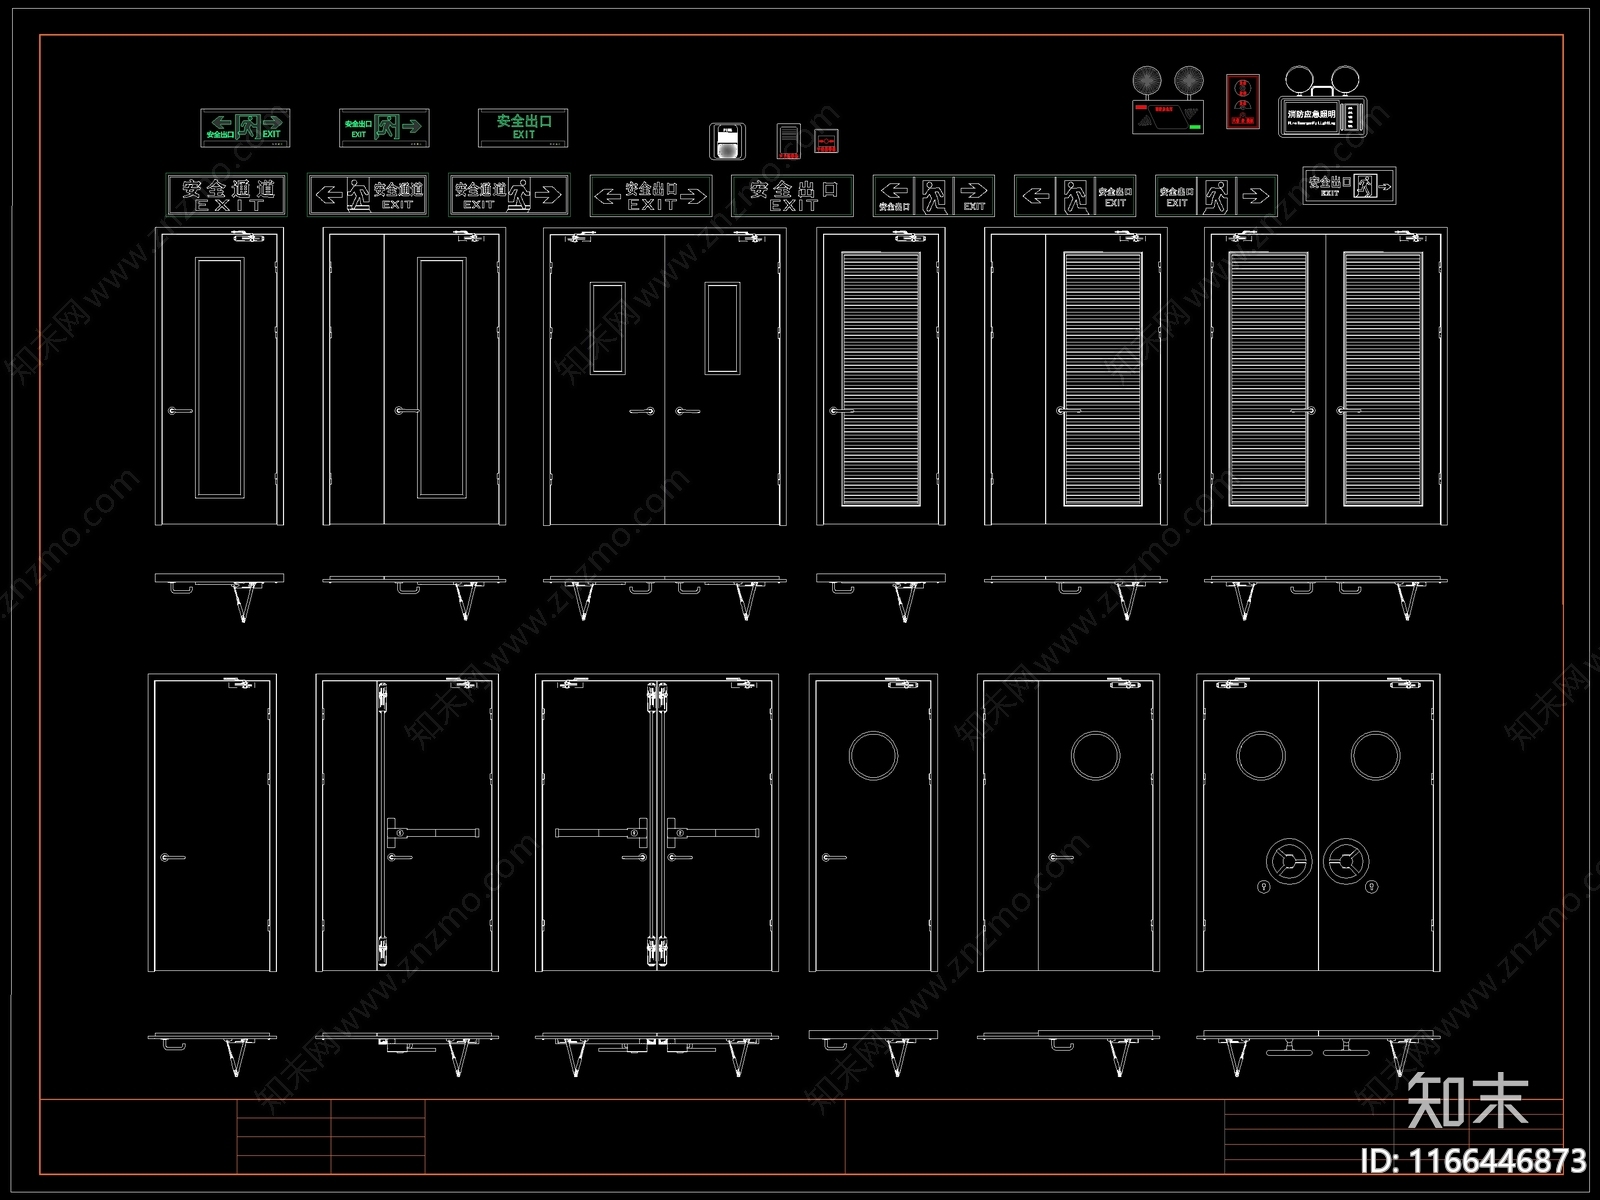Select the left-arrow running man 安全通道 sign
The image size is (1600, 1200).
(368, 195)
